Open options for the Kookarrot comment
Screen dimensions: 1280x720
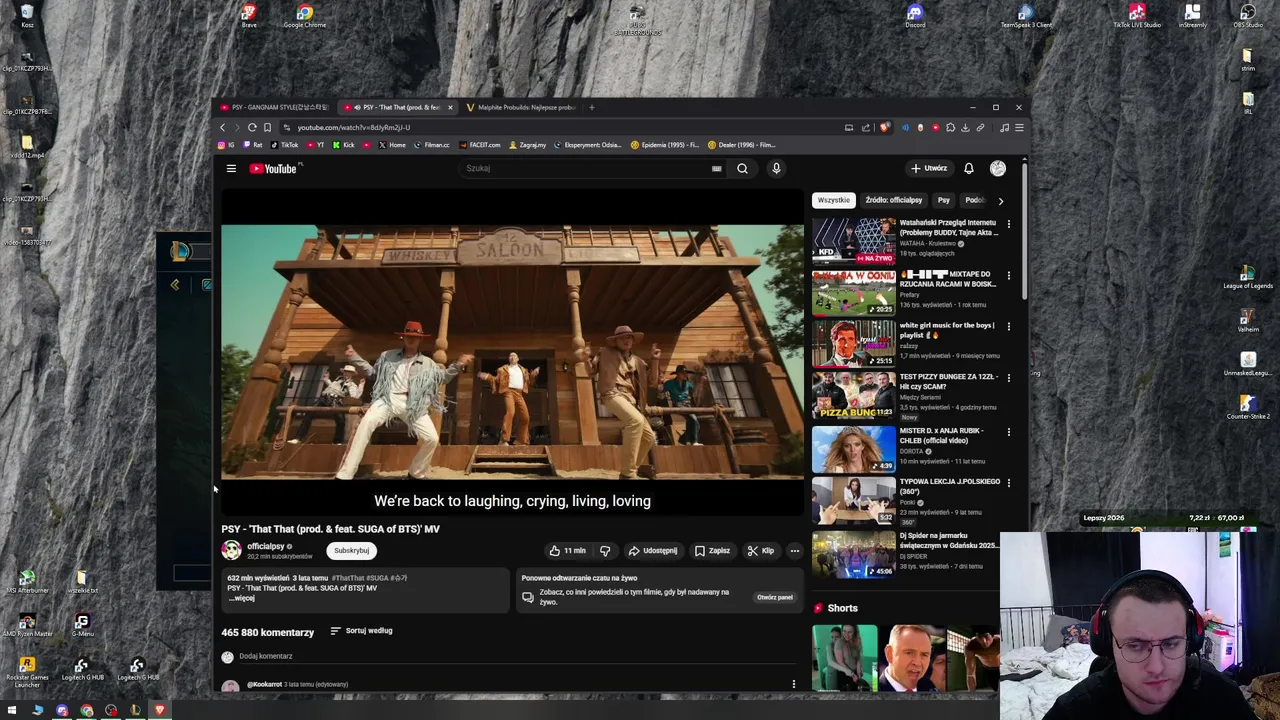pos(794,684)
